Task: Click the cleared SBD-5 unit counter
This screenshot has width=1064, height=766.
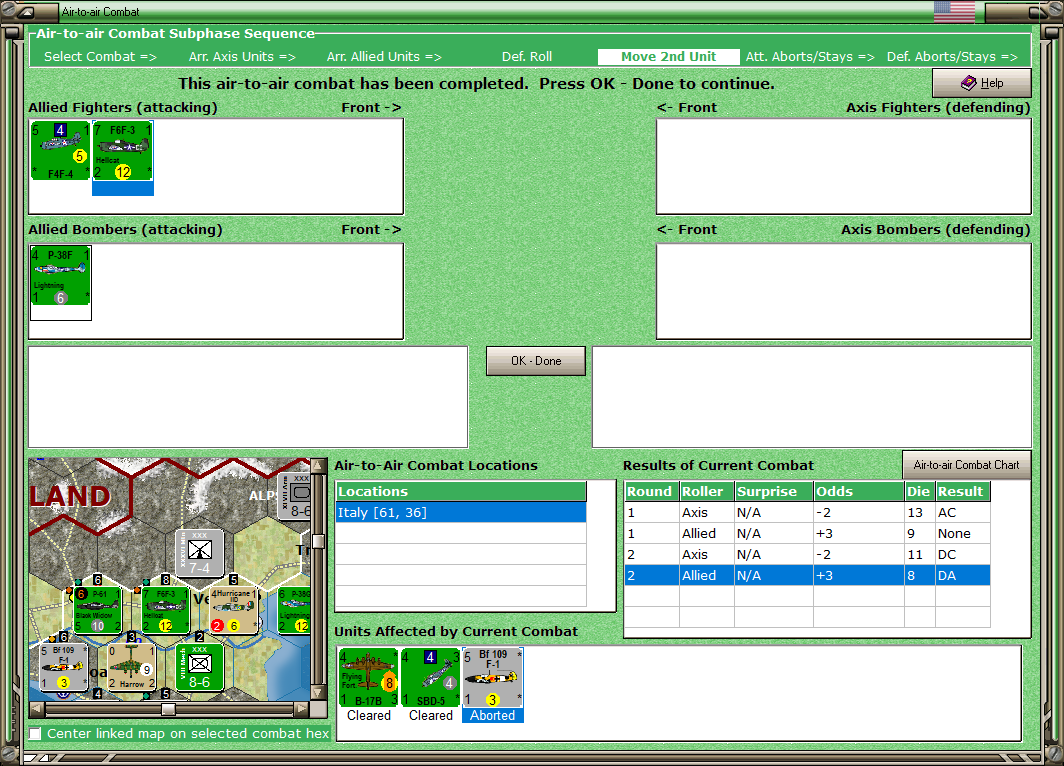Action: [x=431, y=678]
